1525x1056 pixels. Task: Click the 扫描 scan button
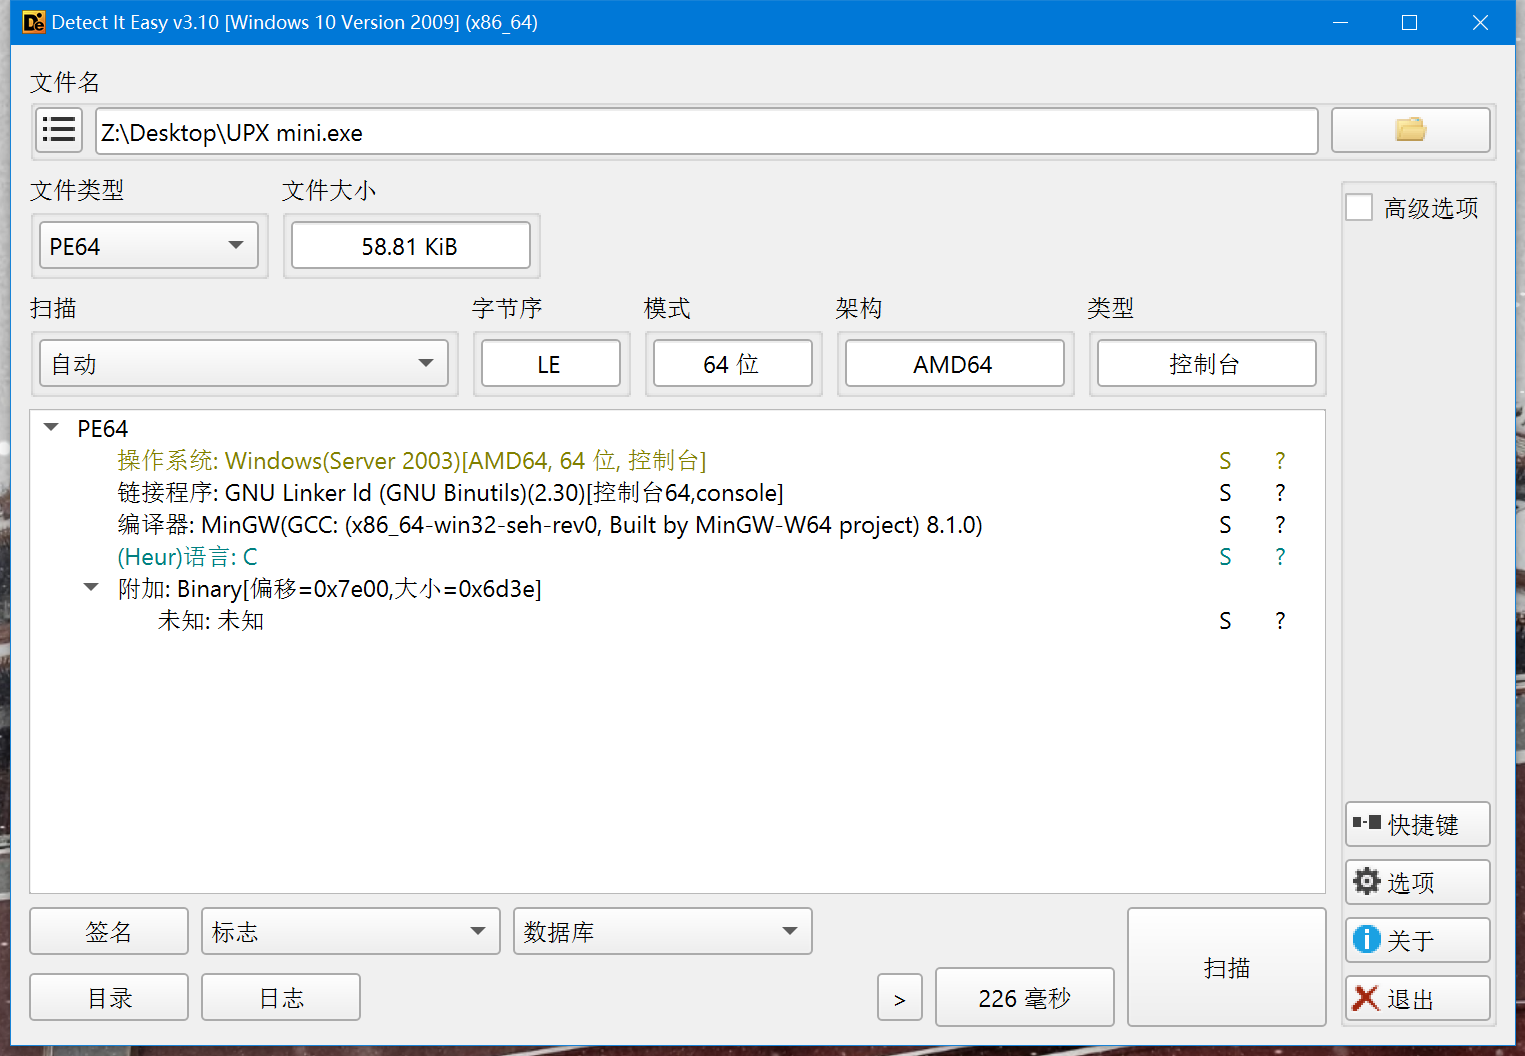(x=1227, y=967)
